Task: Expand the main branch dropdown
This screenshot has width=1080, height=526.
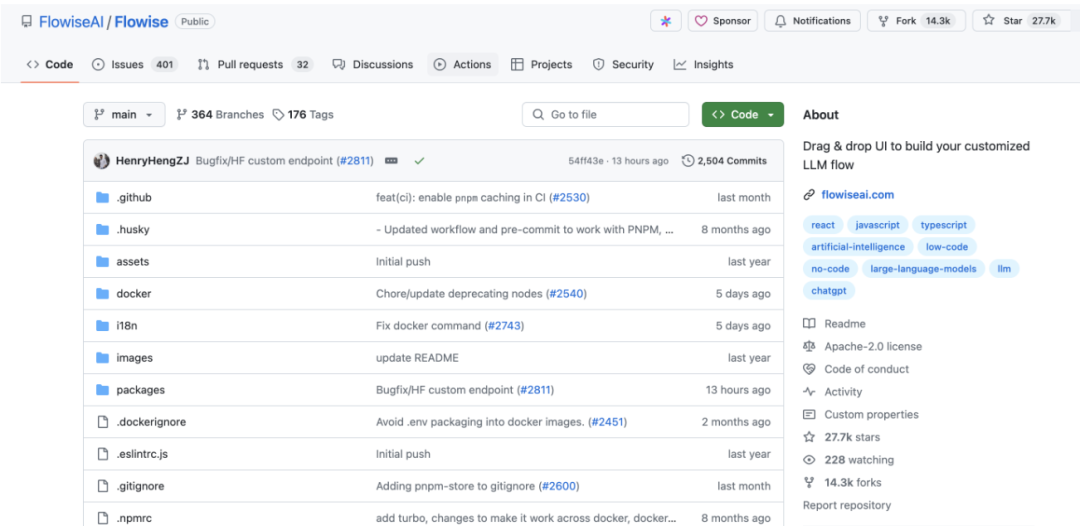Action: [x=124, y=115]
